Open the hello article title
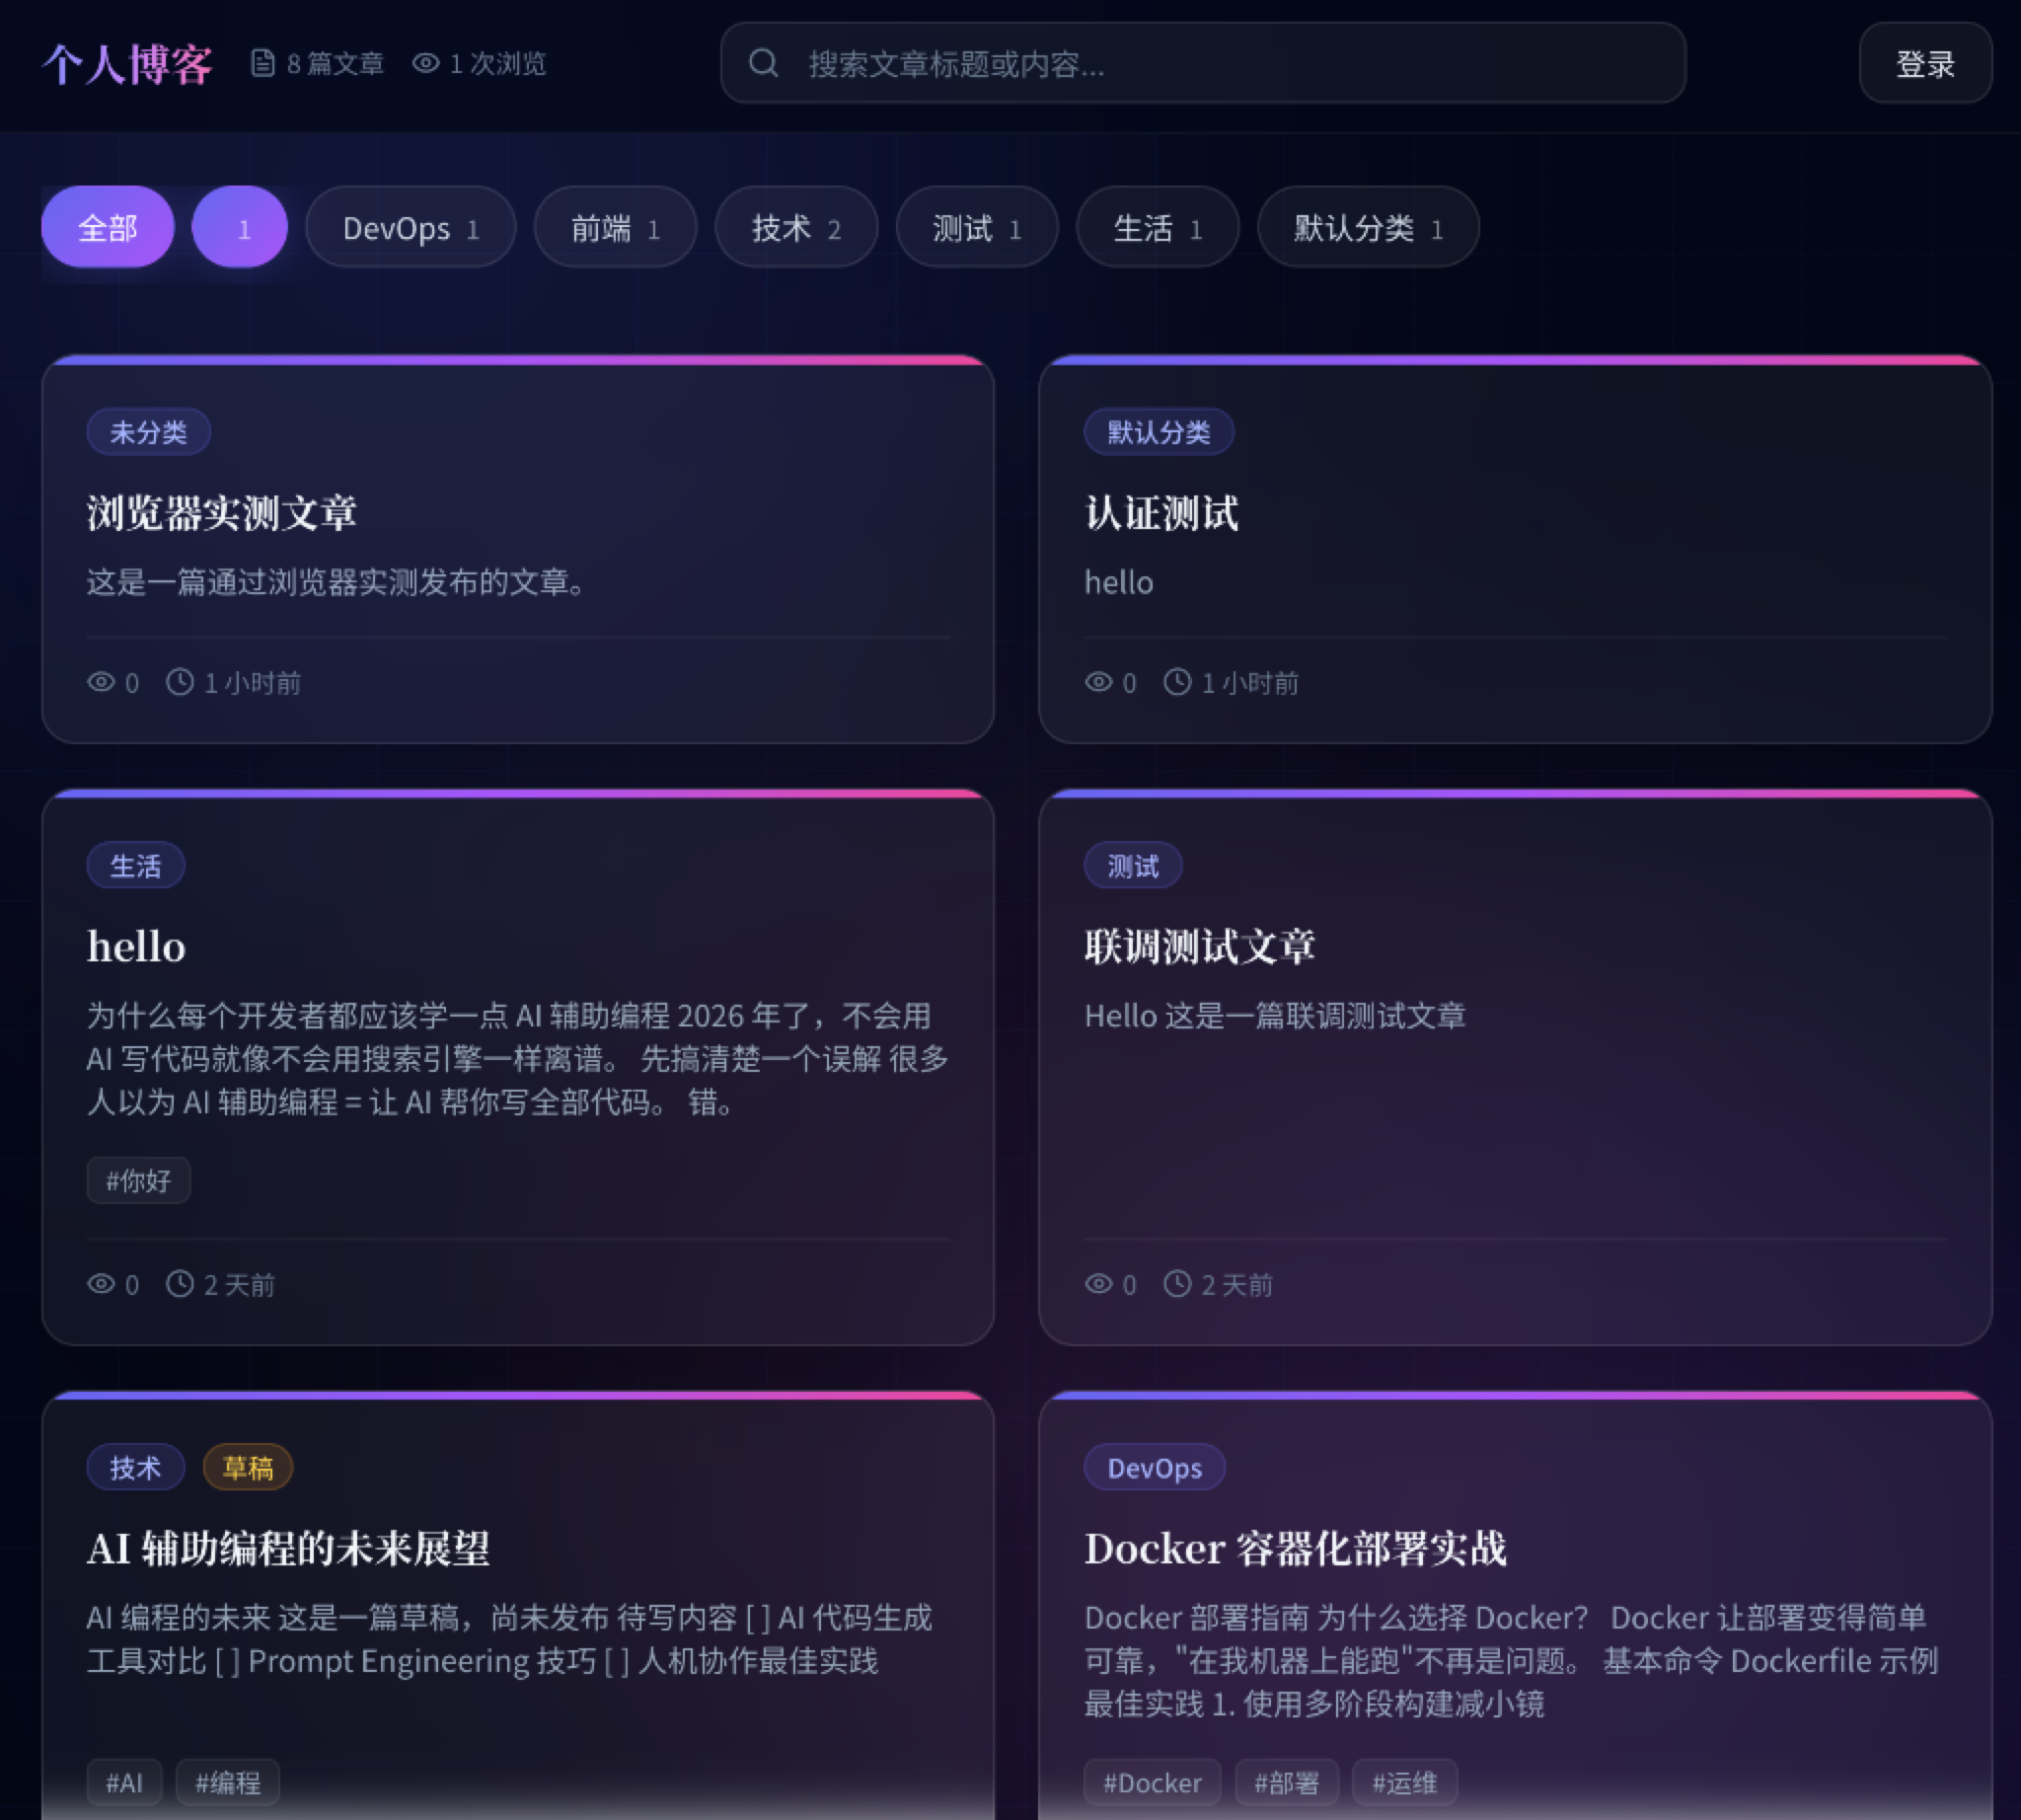The height and width of the screenshot is (1820, 2021). point(137,946)
